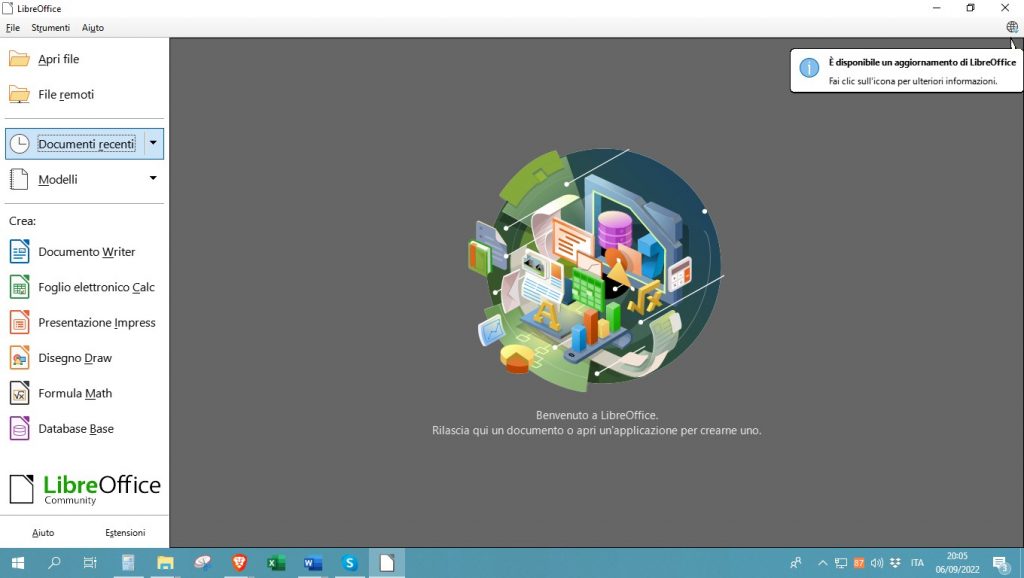Expand the Modelli dropdown arrow
This screenshot has width=1024, height=578.
pos(153,178)
